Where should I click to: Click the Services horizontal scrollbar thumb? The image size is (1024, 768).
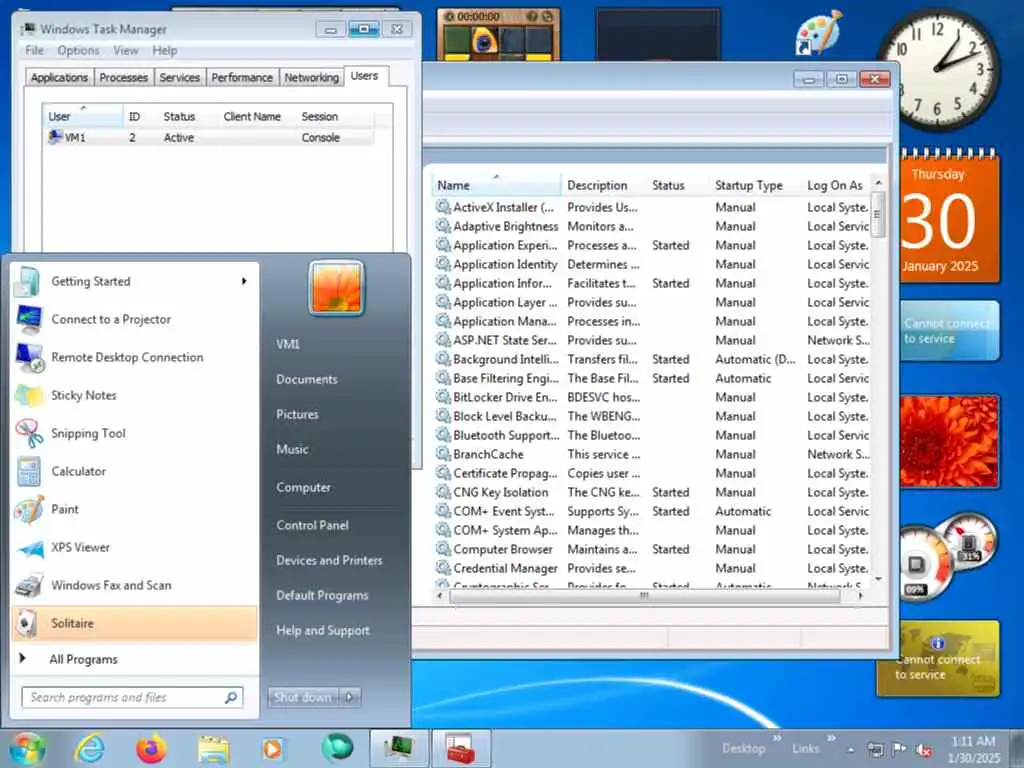pyautogui.click(x=645, y=596)
